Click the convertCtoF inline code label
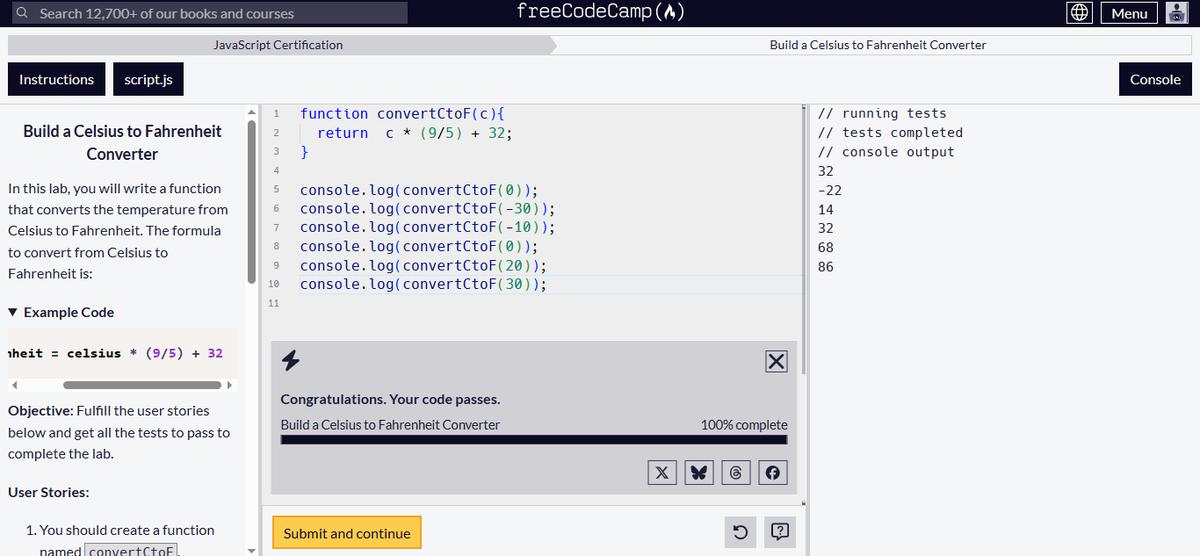The image size is (1200, 556). [x=131, y=551]
